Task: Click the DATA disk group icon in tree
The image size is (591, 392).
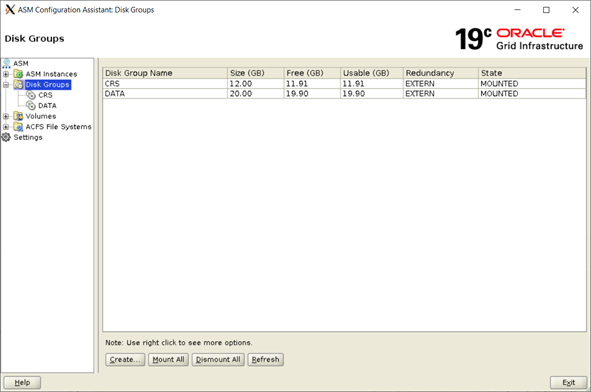Action: (31, 106)
